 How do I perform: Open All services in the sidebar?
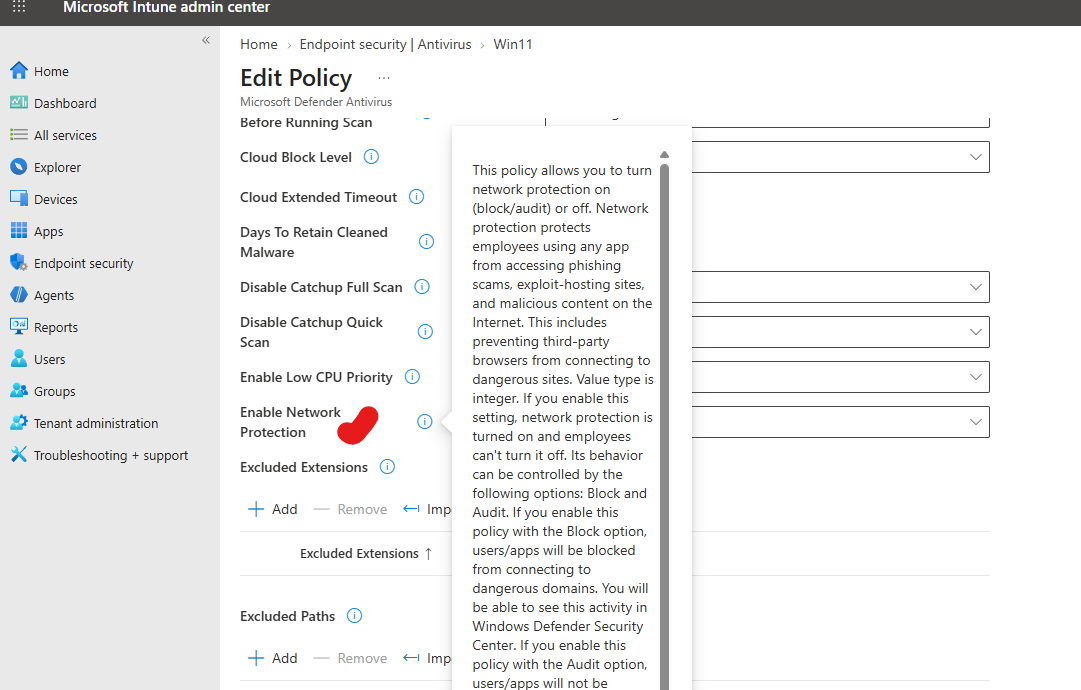pyautogui.click(x=65, y=135)
